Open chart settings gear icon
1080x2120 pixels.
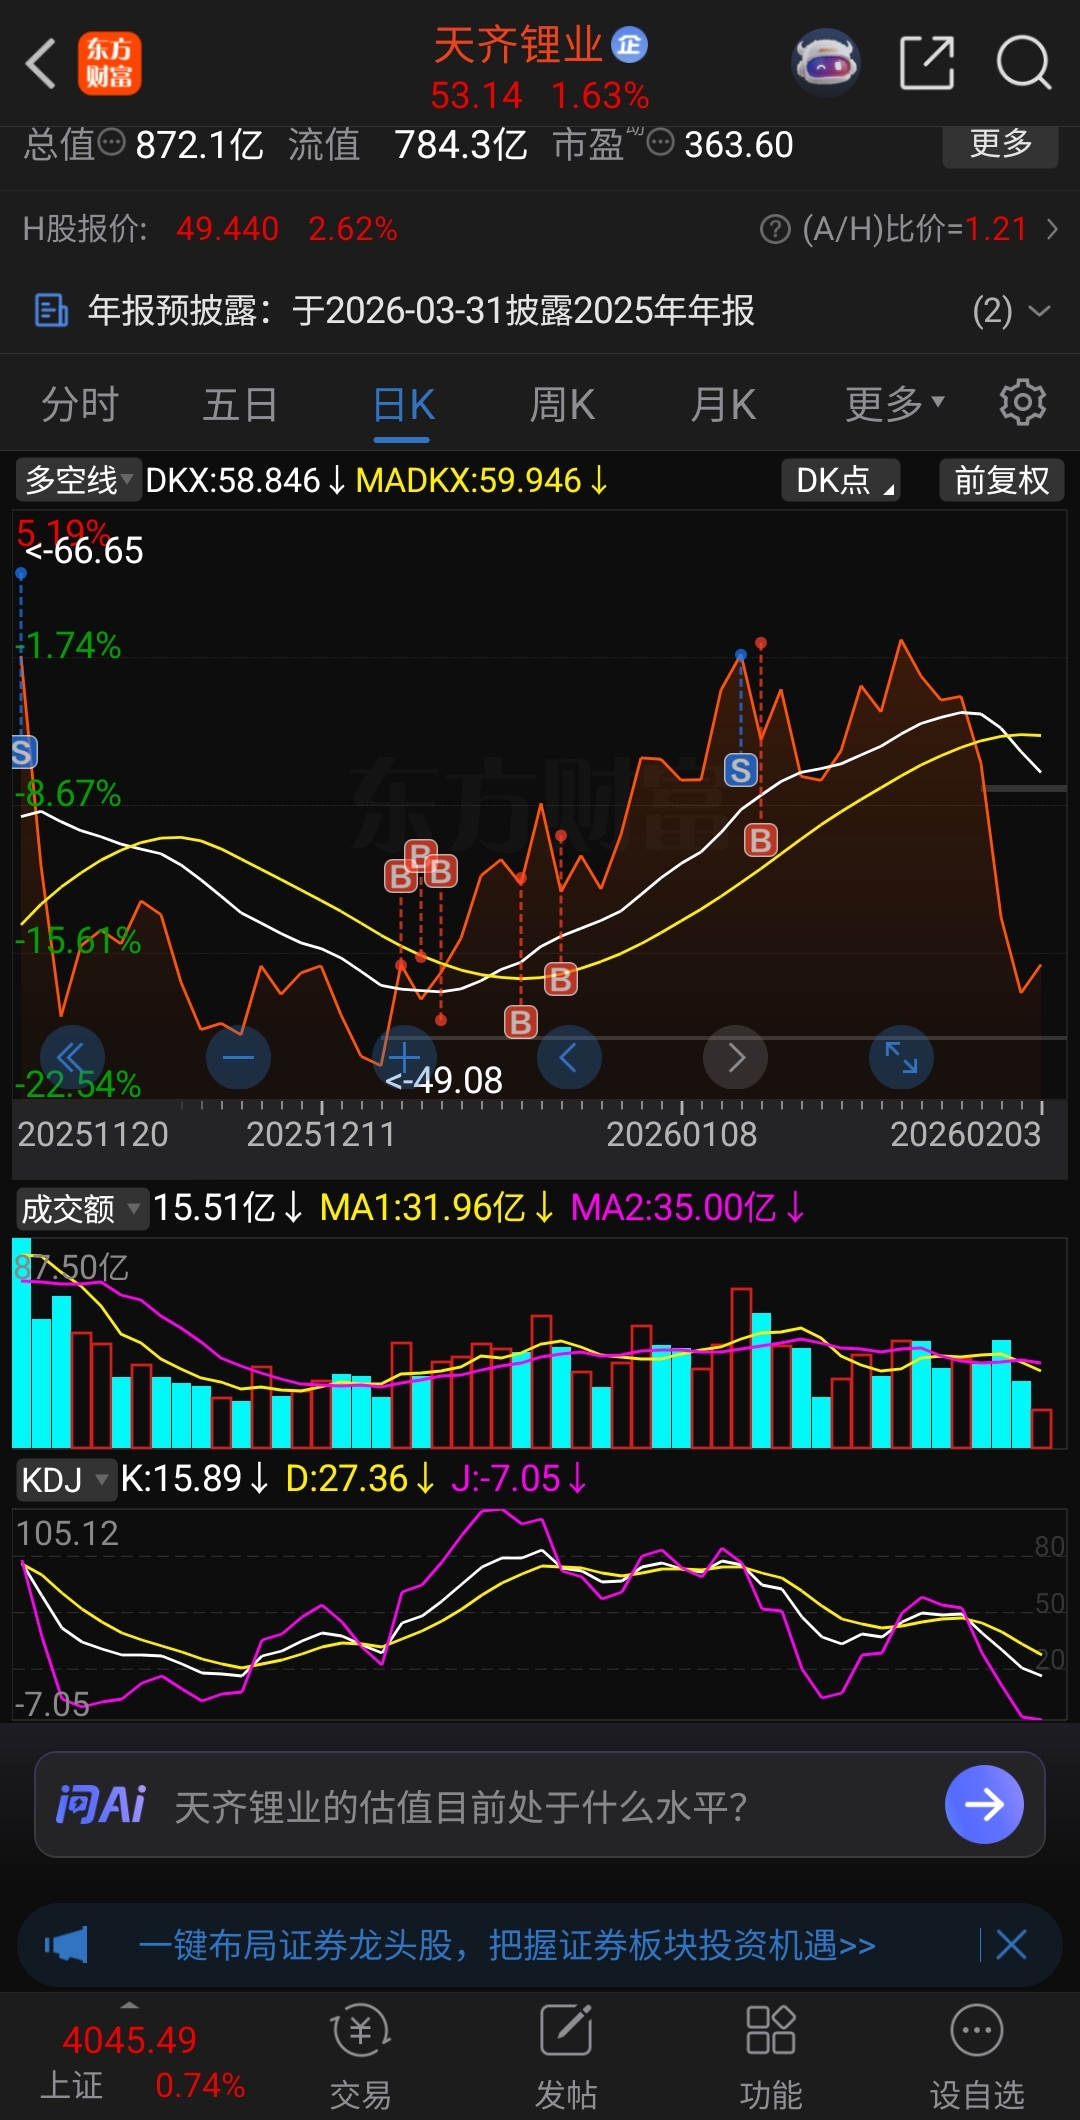pyautogui.click(x=1022, y=403)
